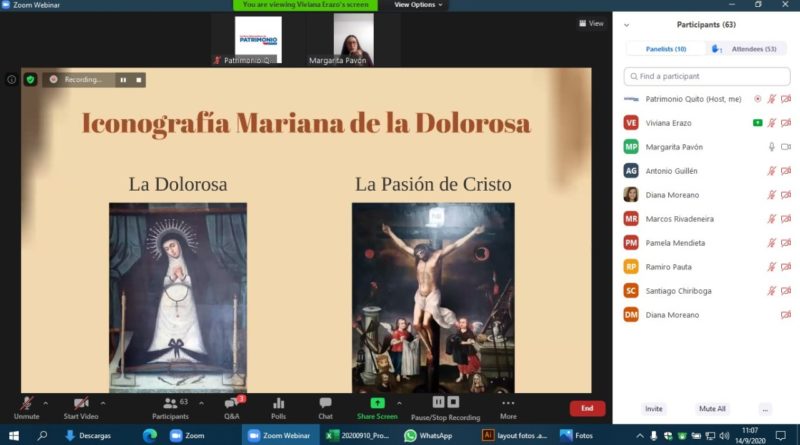The height and width of the screenshot is (445, 800).
Task: Select Viviana Erazo in the panelists list
Action: point(707,123)
